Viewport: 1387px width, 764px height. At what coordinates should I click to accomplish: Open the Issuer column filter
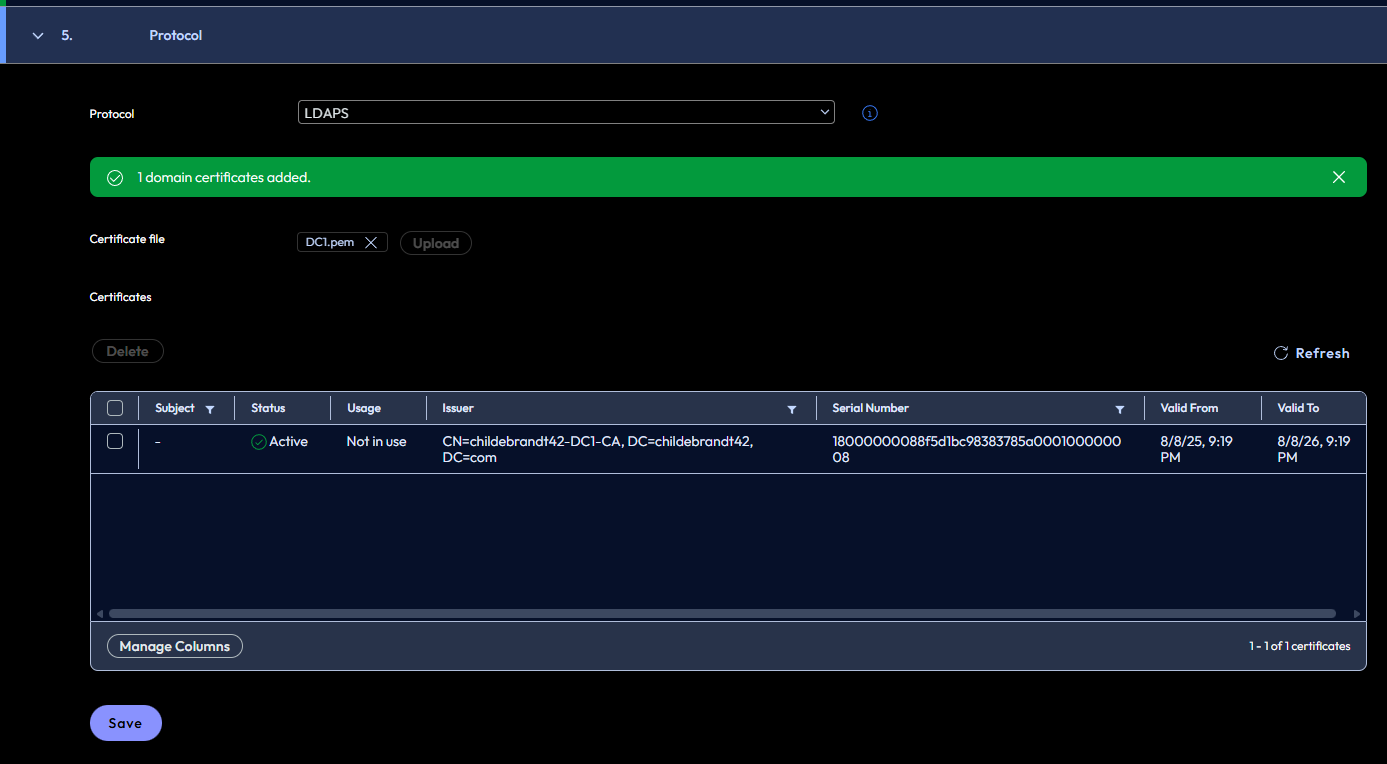click(x=792, y=409)
